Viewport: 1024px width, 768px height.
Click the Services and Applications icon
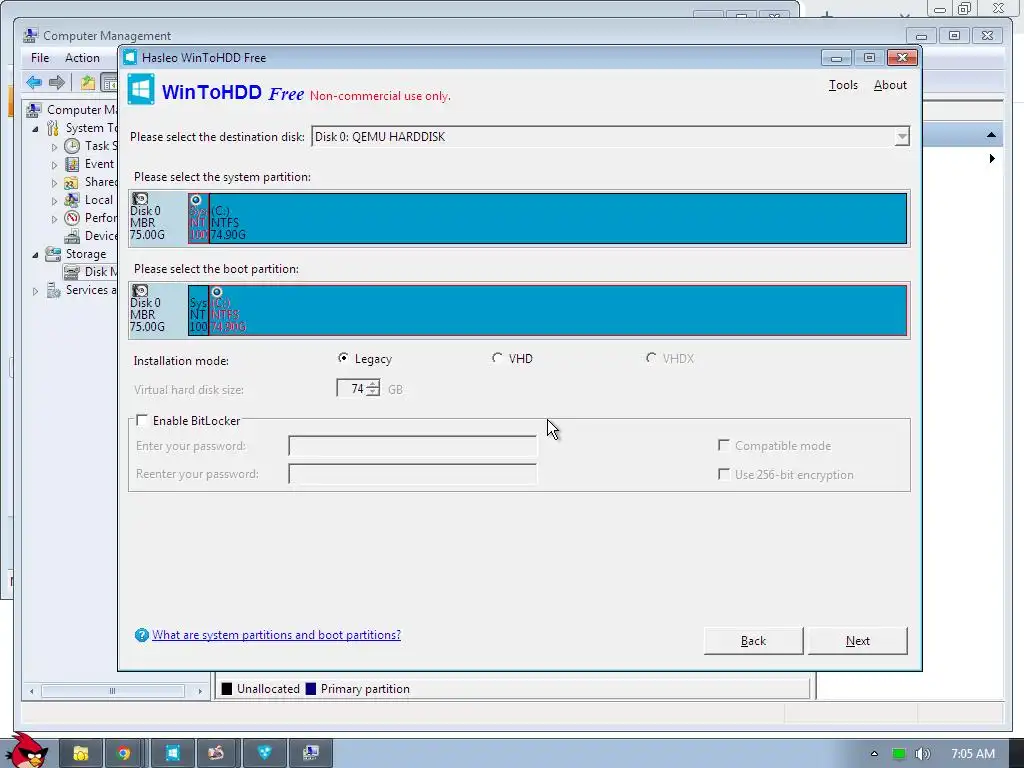pos(54,290)
